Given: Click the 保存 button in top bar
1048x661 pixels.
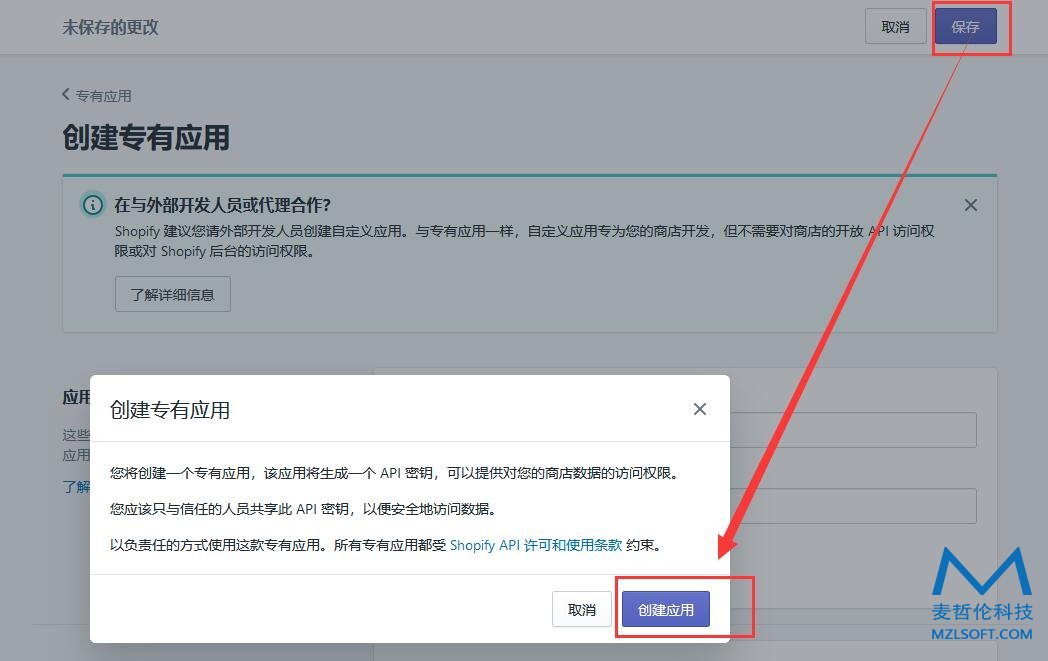Looking at the screenshot, I should [965, 27].
